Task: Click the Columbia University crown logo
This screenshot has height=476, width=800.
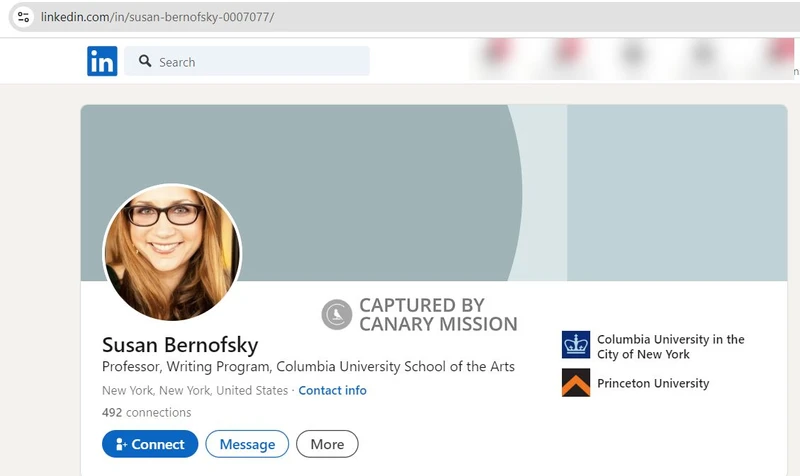Action: (576, 344)
